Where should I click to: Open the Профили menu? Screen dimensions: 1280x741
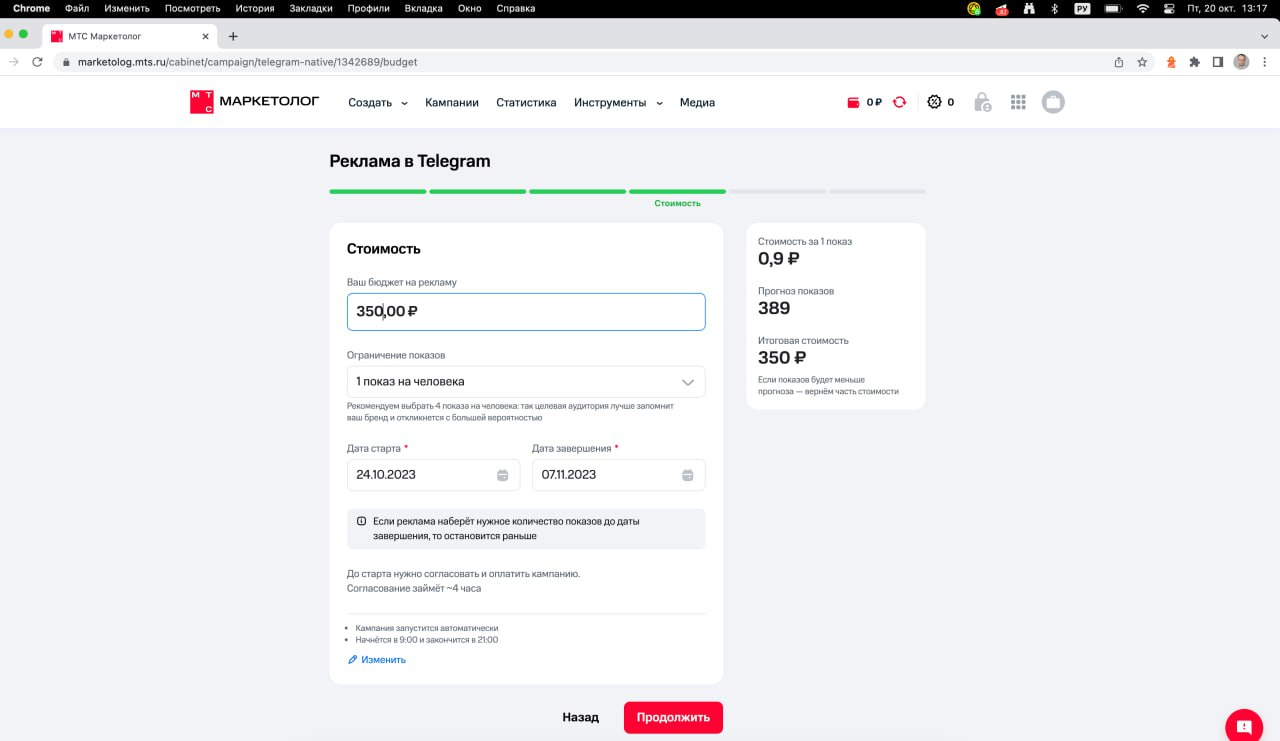point(369,8)
